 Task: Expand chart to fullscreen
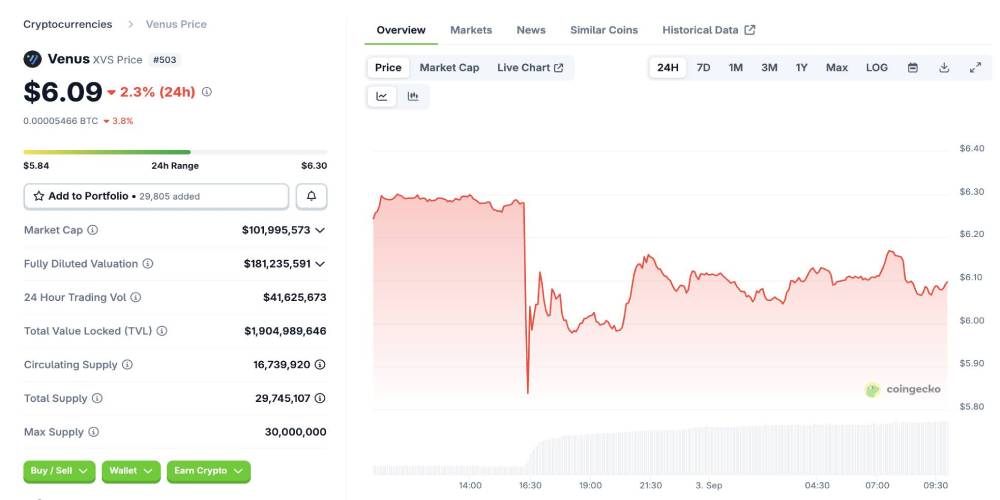click(975, 68)
